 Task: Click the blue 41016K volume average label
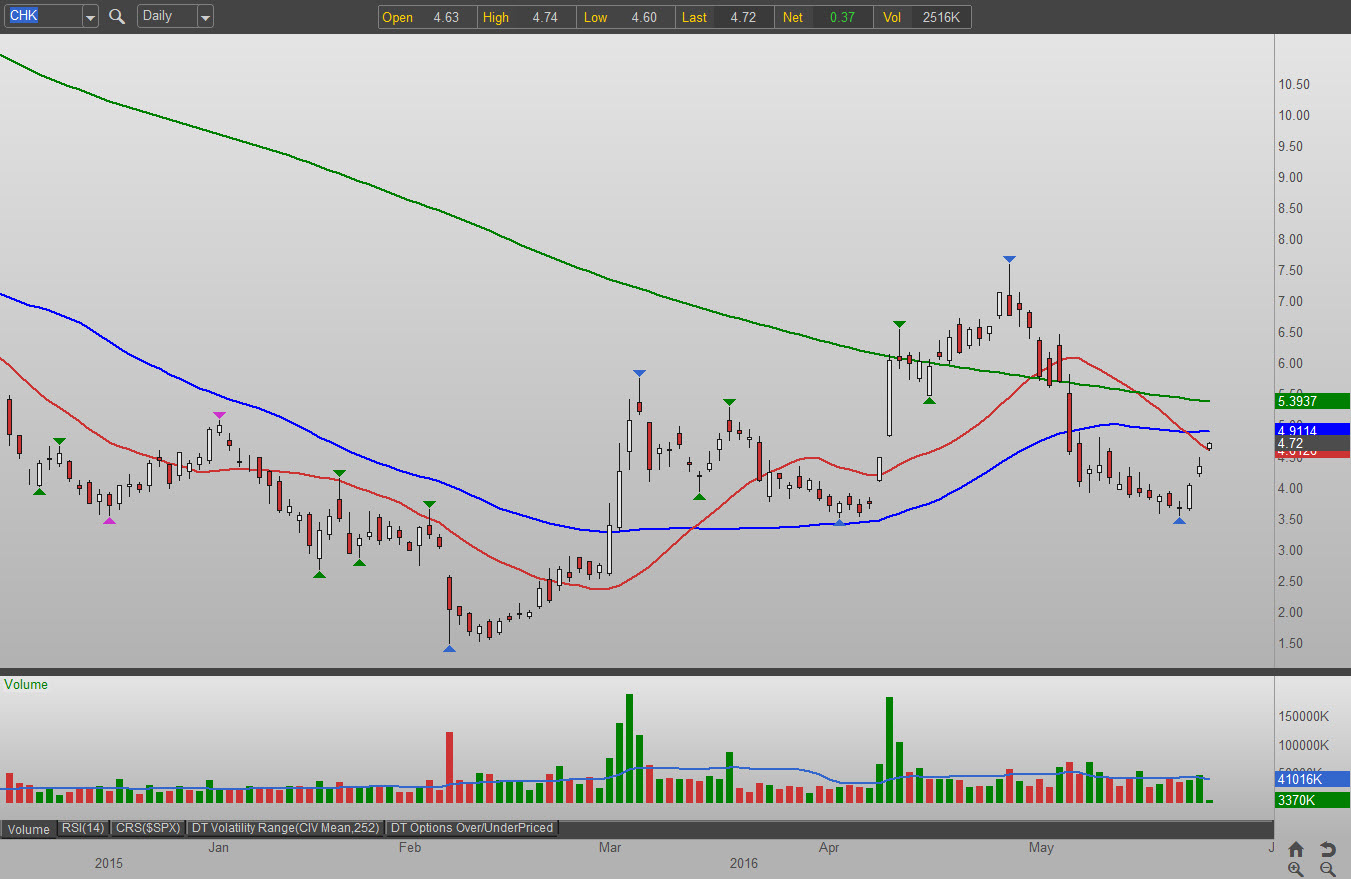[1311, 779]
